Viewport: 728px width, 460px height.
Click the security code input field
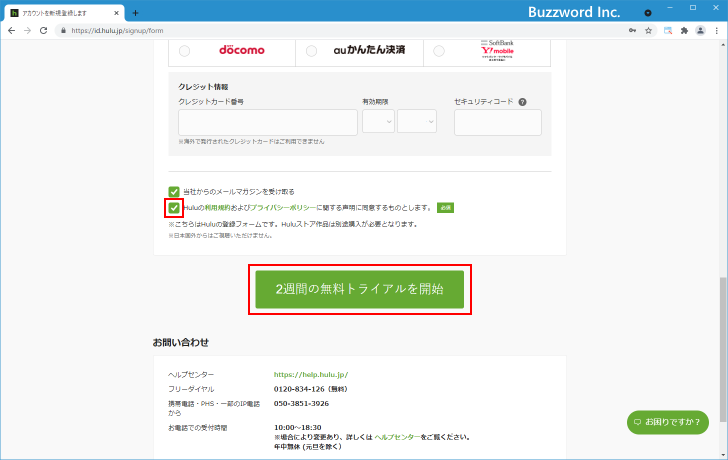498,123
